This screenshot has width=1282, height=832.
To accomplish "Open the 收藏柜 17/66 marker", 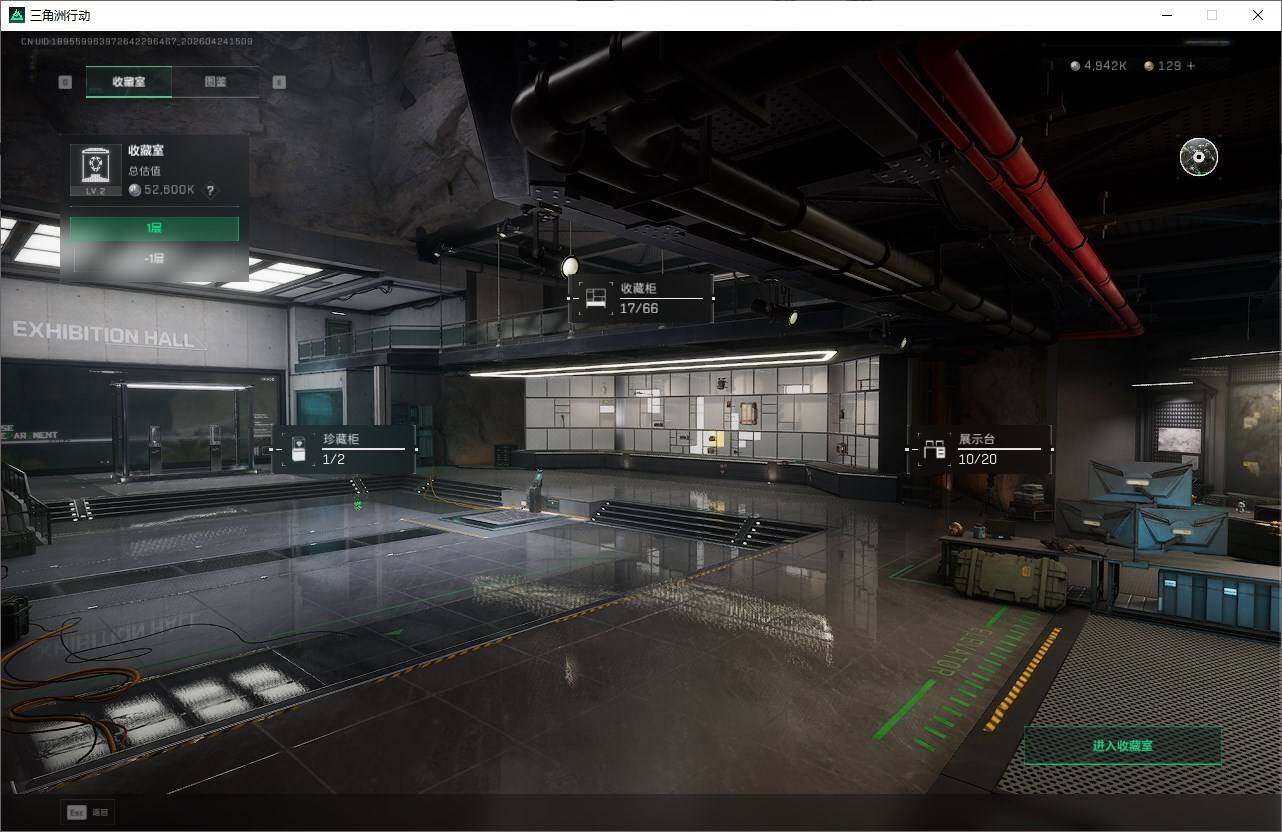I will point(641,298).
